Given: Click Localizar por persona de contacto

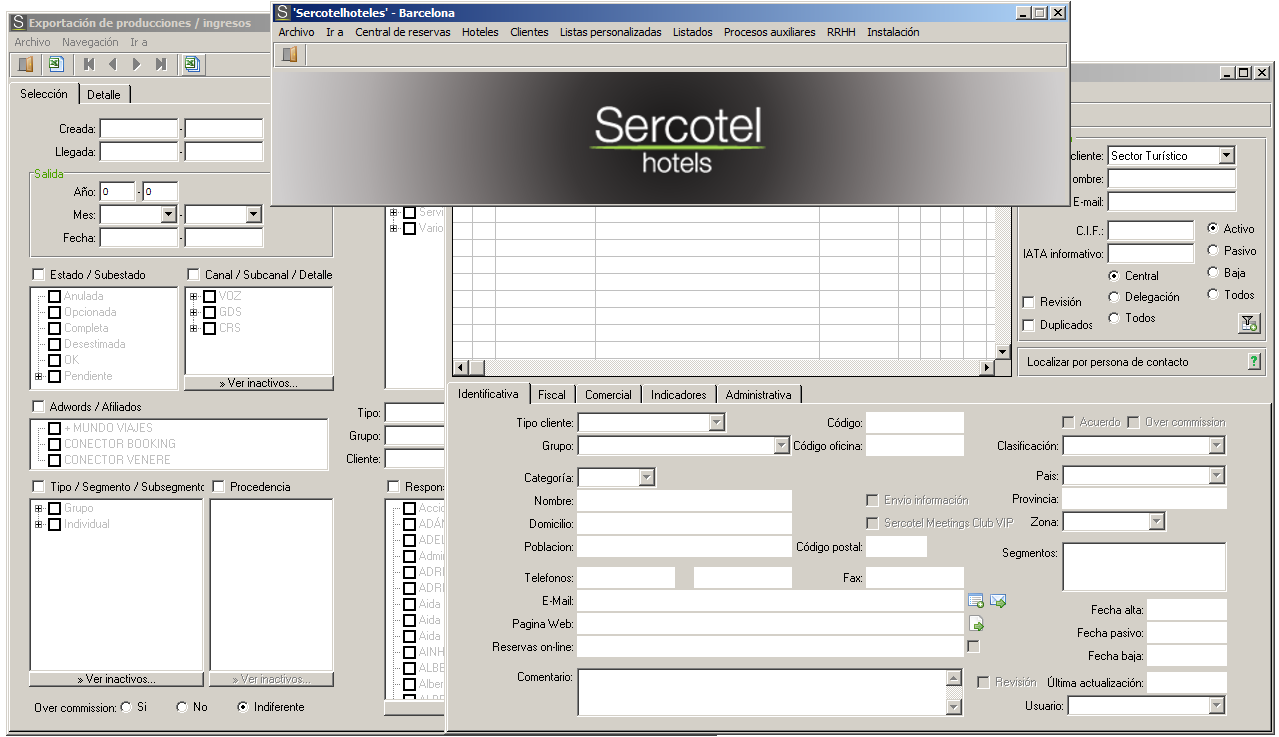Looking at the screenshot, I should click(1108, 362).
